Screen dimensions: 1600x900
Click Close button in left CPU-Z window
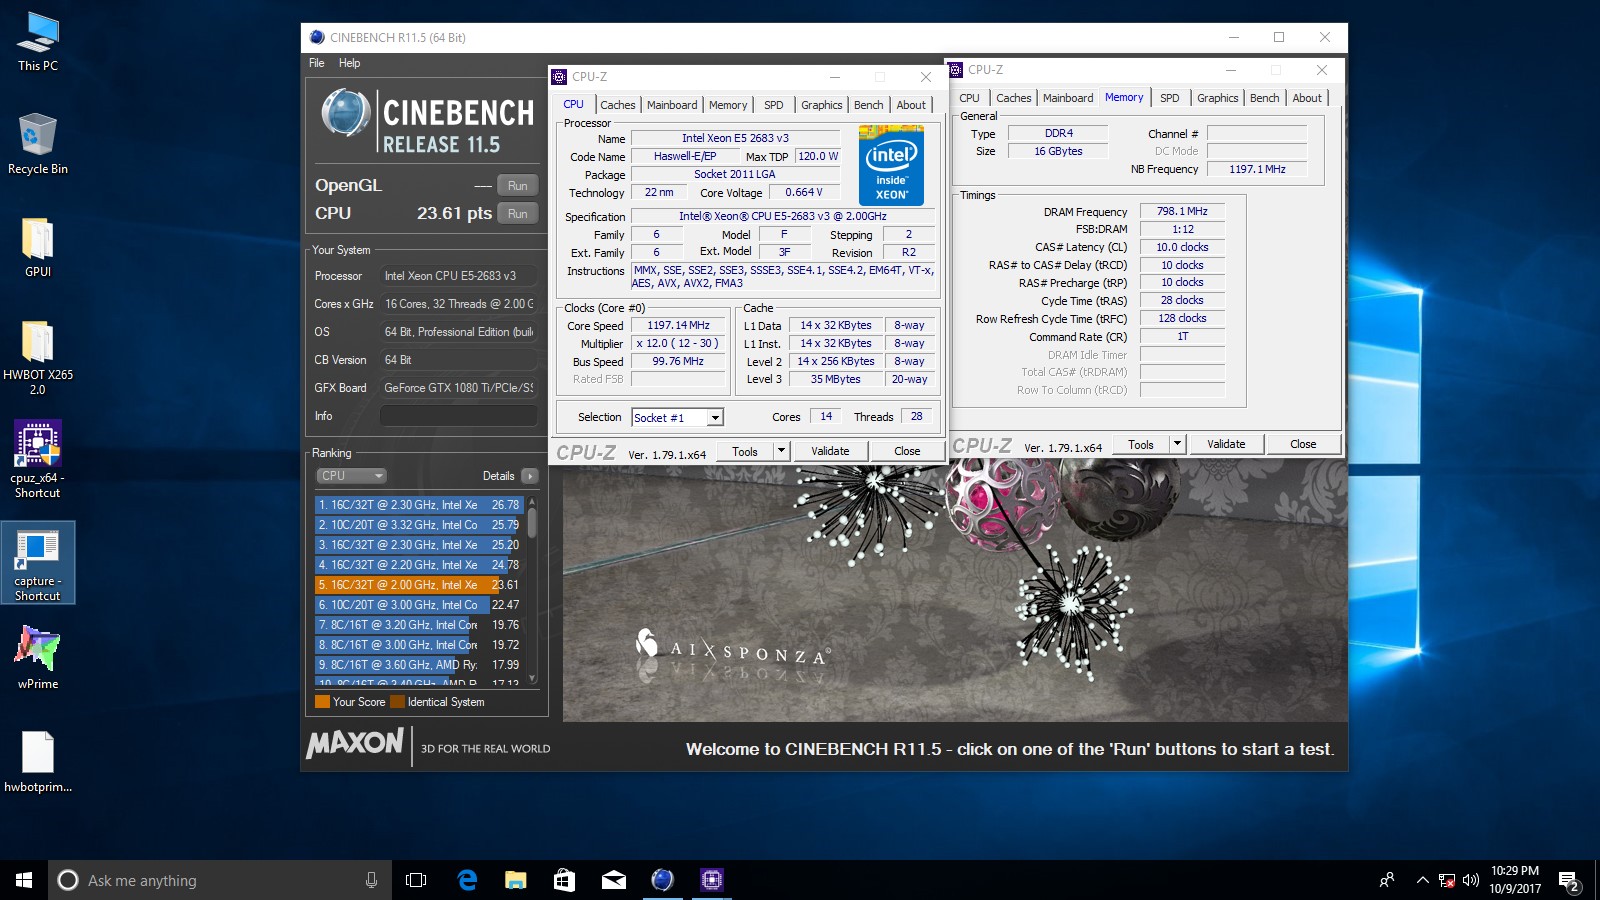pos(907,451)
